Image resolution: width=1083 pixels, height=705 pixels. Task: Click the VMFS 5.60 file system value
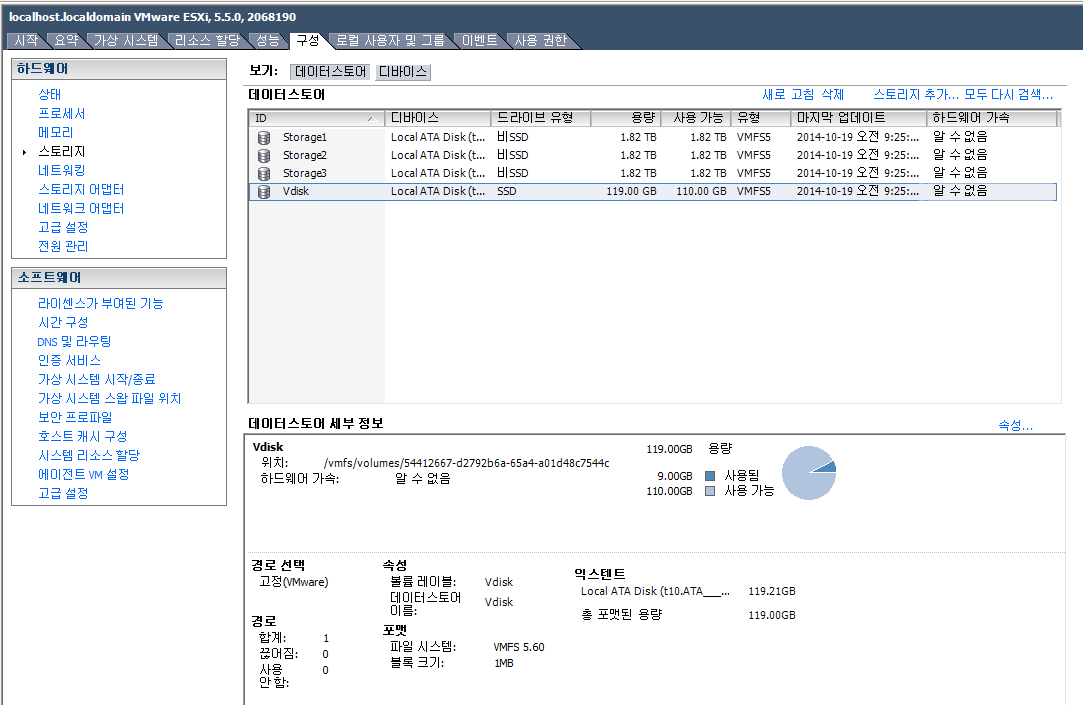click(x=519, y=648)
